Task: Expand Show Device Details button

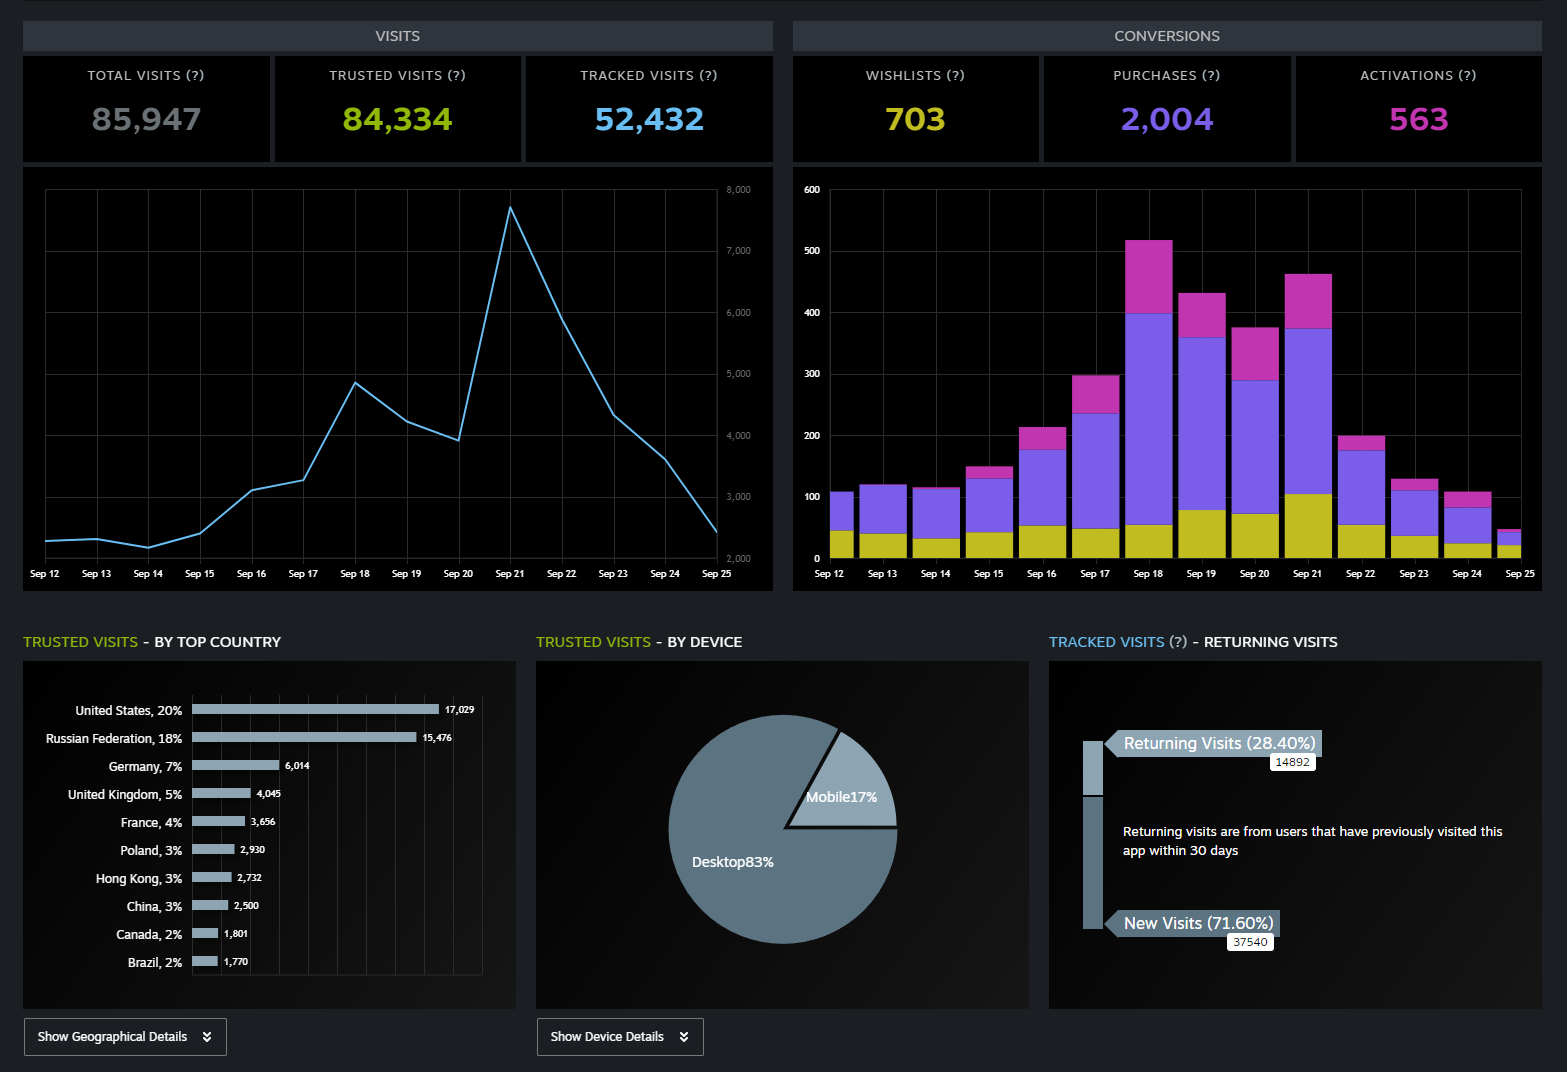Action: point(620,1037)
